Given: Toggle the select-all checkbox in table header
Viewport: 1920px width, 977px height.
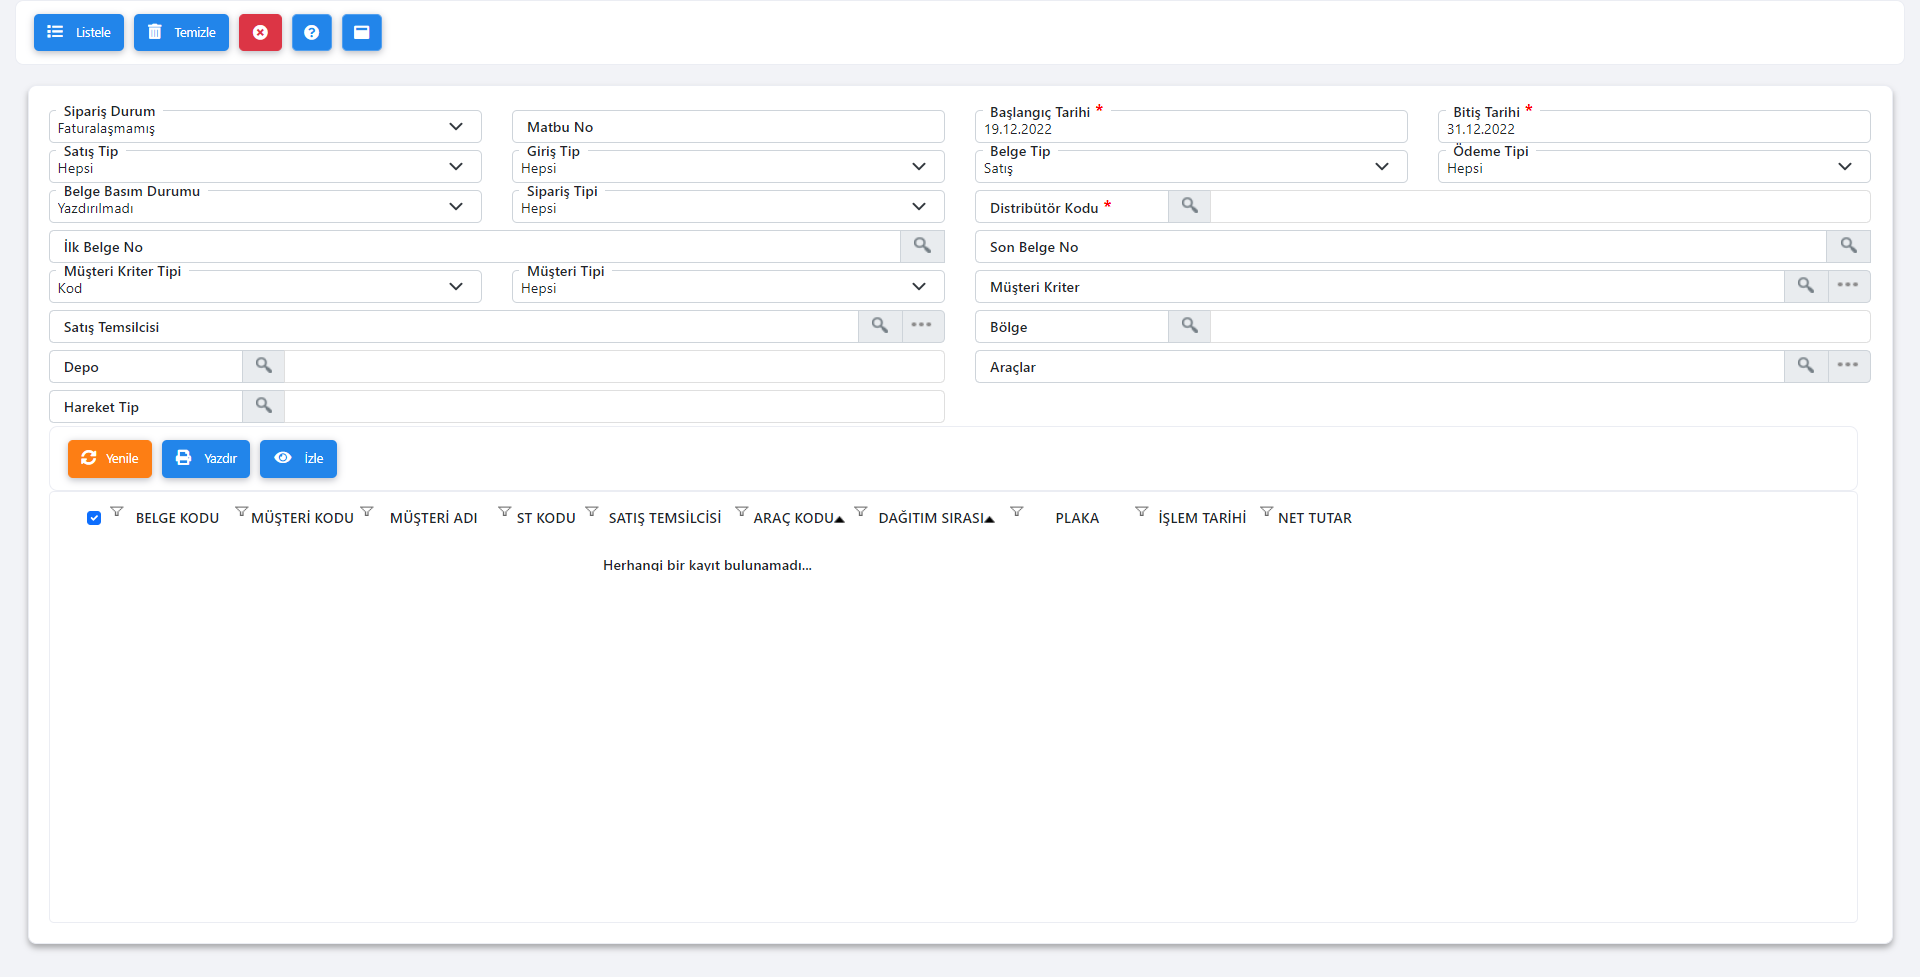Looking at the screenshot, I should coord(94,518).
